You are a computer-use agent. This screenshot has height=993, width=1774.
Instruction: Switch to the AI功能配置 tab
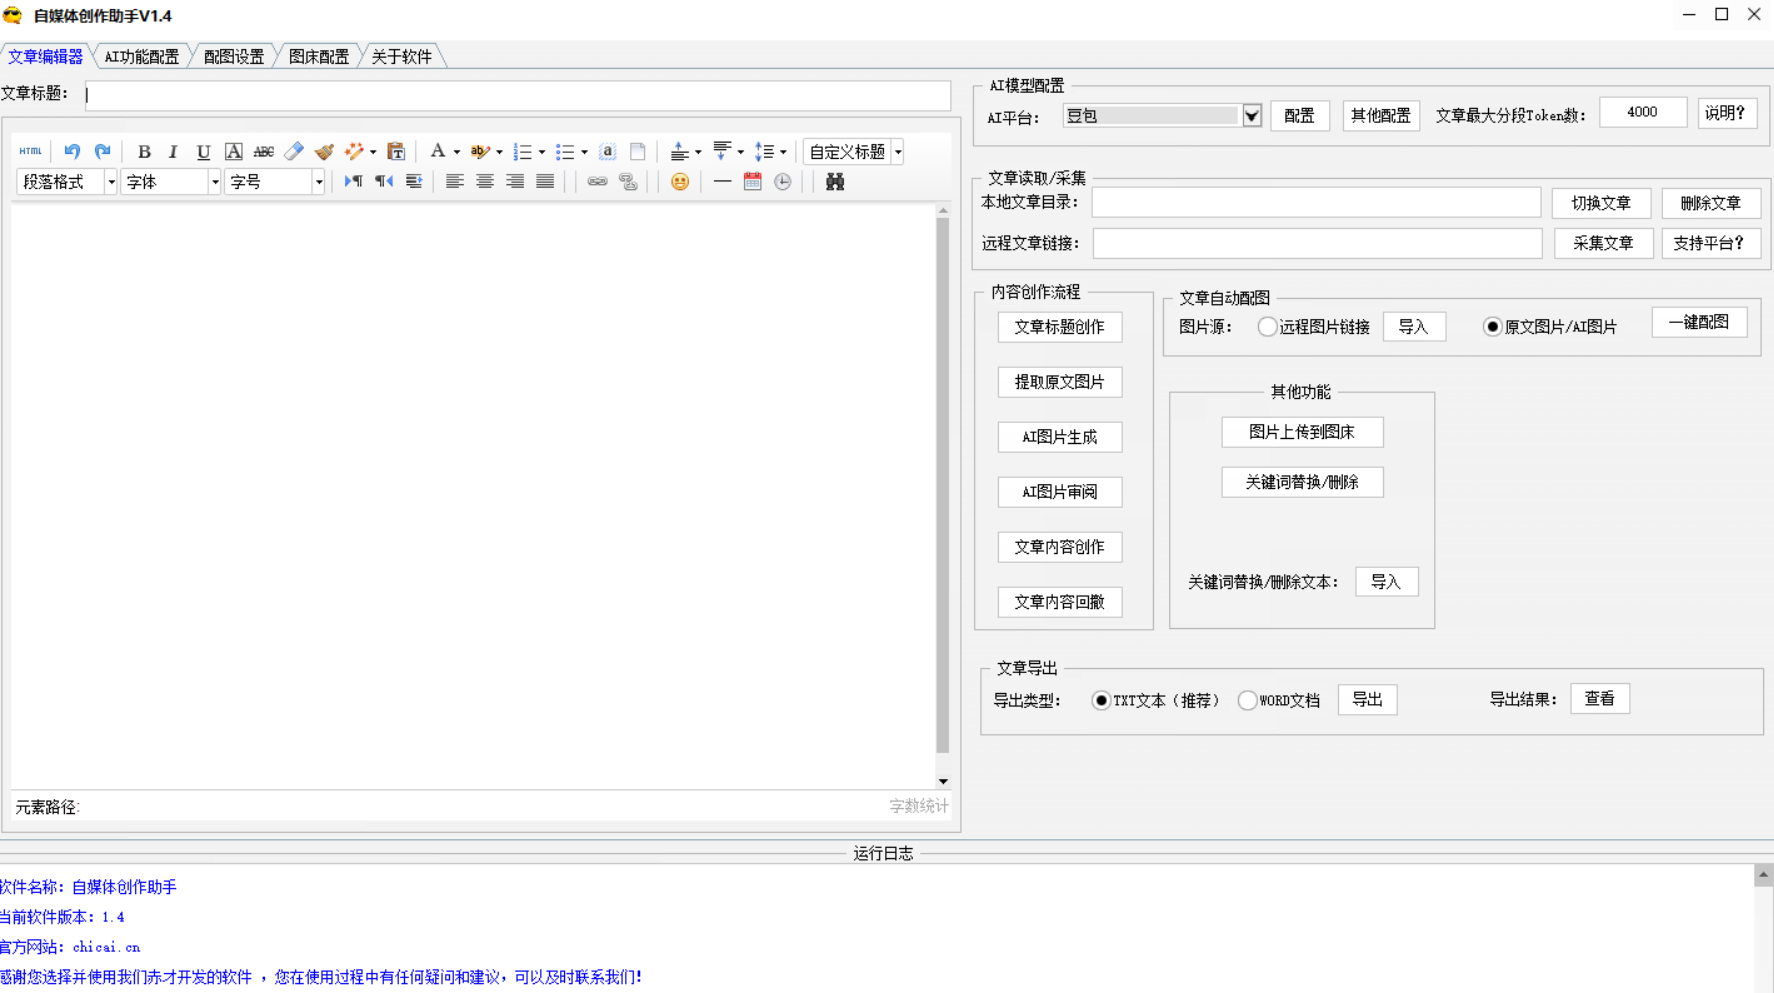pyautogui.click(x=142, y=57)
